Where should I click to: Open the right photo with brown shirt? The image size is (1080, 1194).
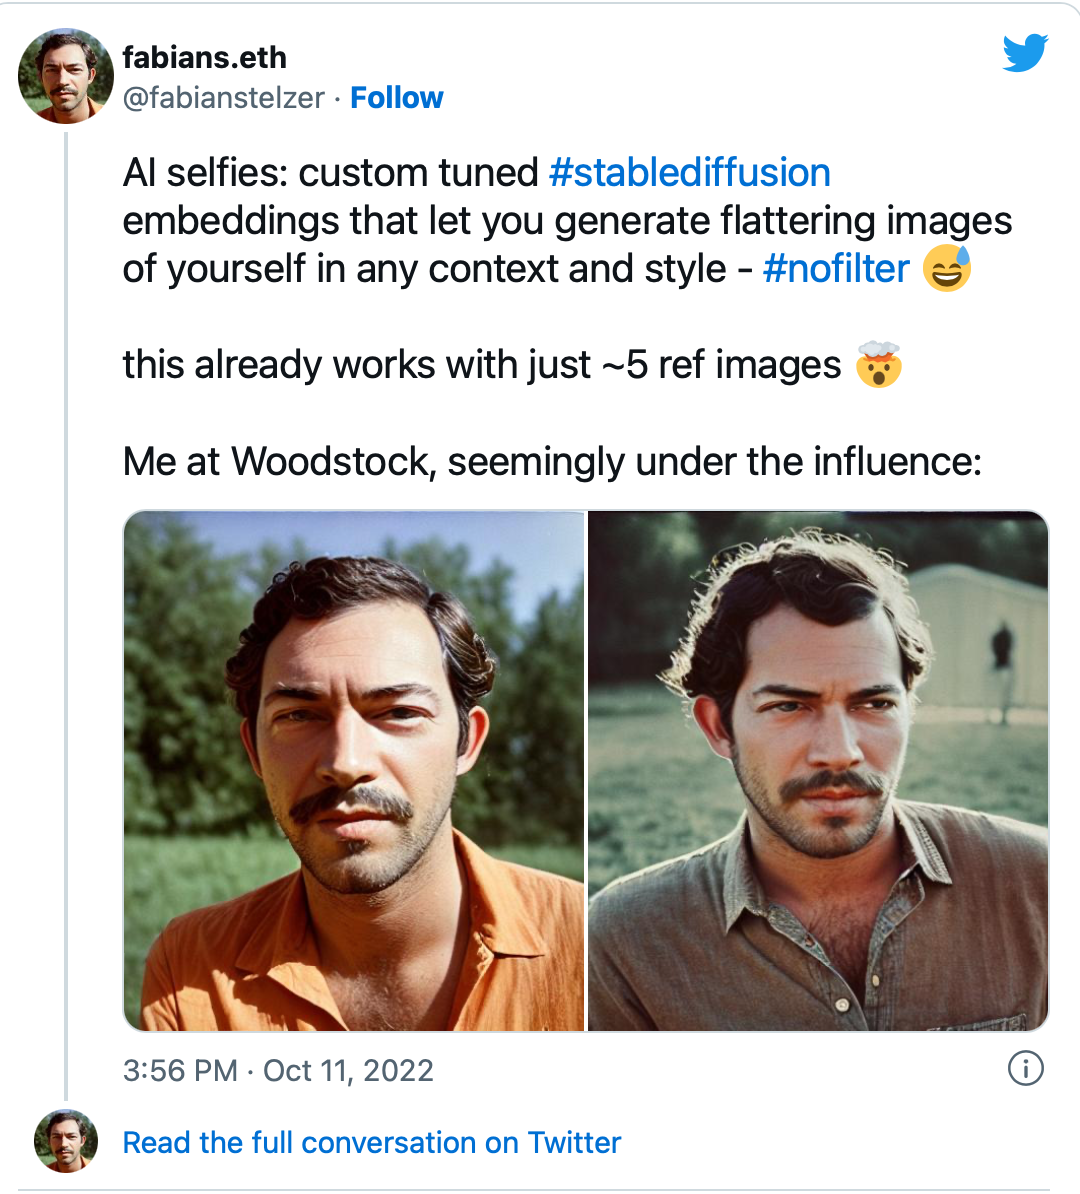click(818, 770)
